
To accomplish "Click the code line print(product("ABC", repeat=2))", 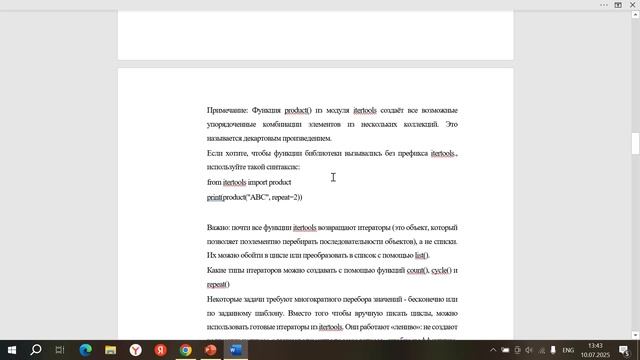I will pos(255,197).
